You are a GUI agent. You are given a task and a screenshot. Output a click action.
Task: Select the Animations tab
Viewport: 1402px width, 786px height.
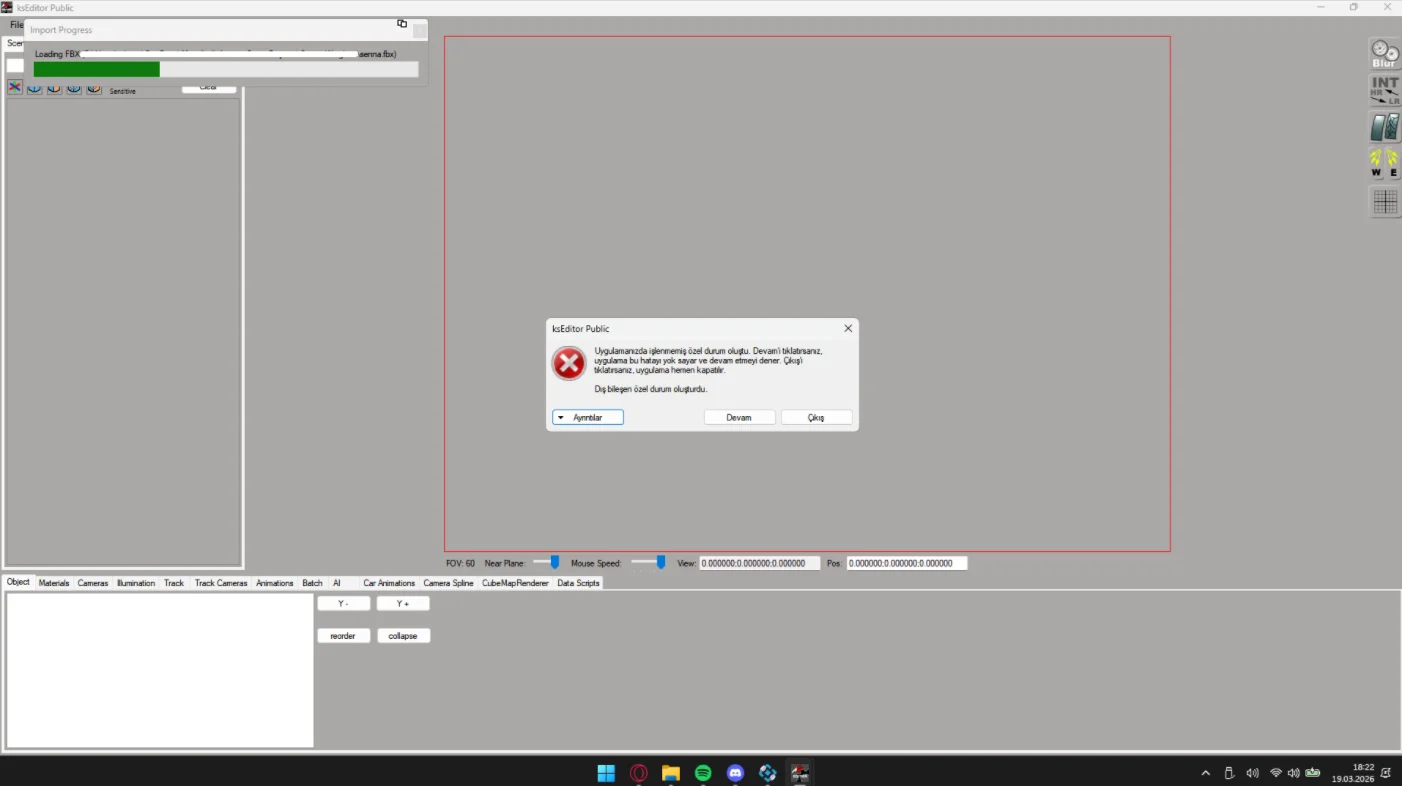tap(275, 583)
